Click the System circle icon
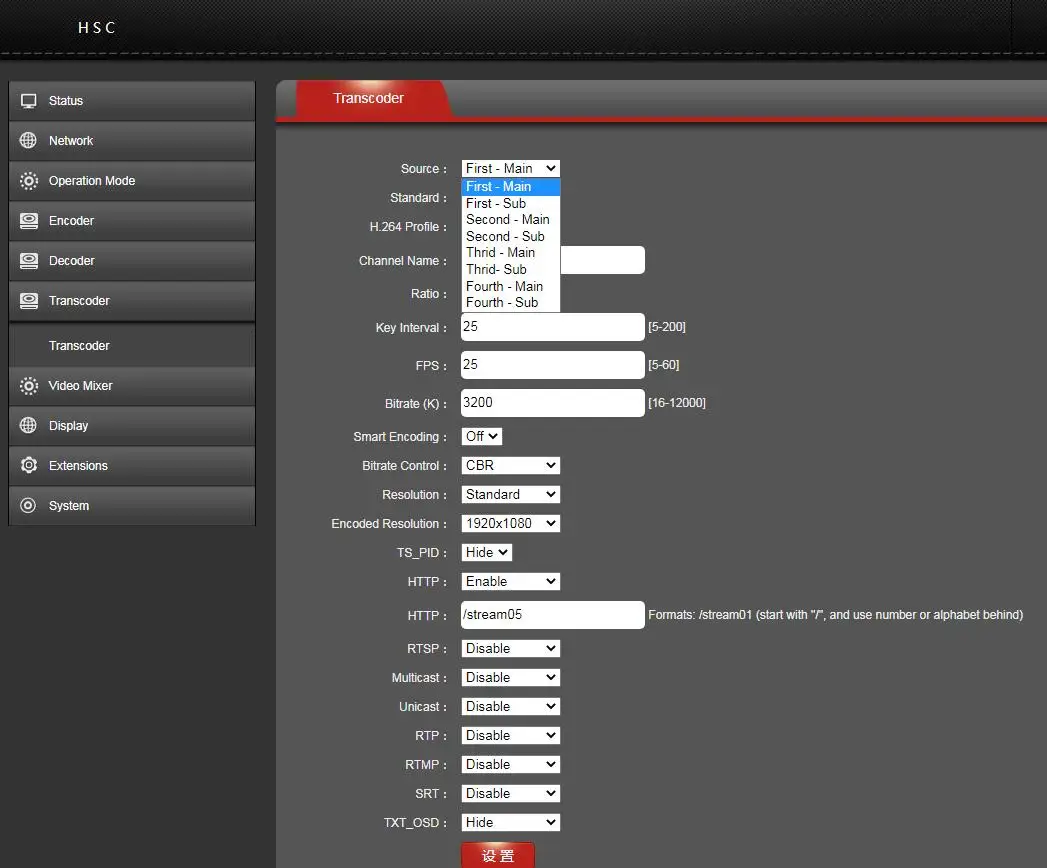The image size is (1047, 868). (28, 505)
